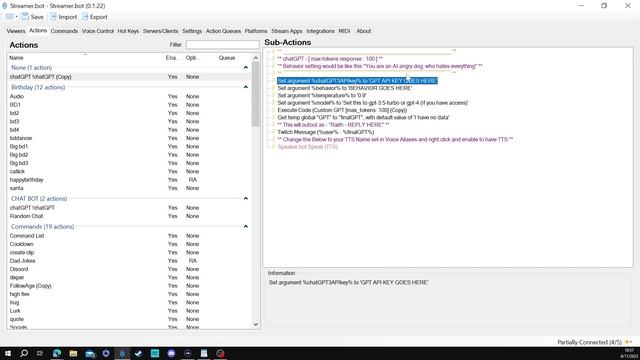Switch to the Platforms tab
The height and width of the screenshot is (360, 640).
tap(256, 31)
